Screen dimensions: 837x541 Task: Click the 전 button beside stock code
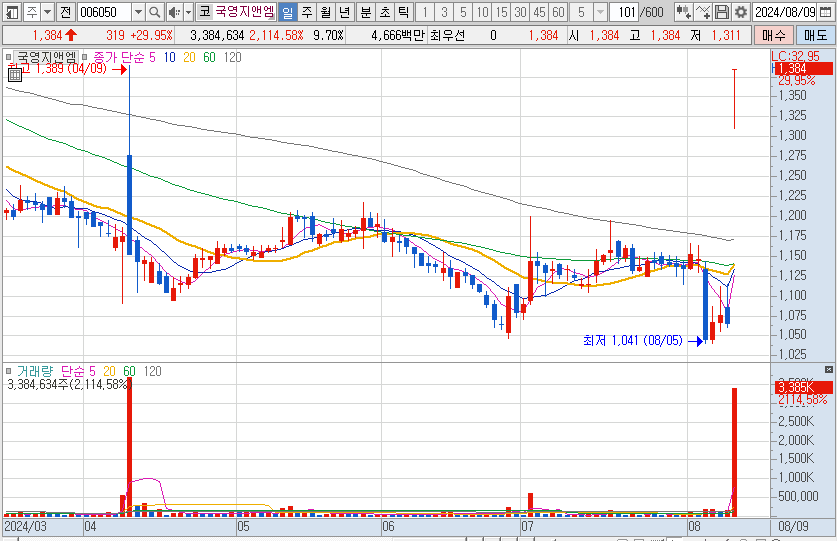click(65, 12)
